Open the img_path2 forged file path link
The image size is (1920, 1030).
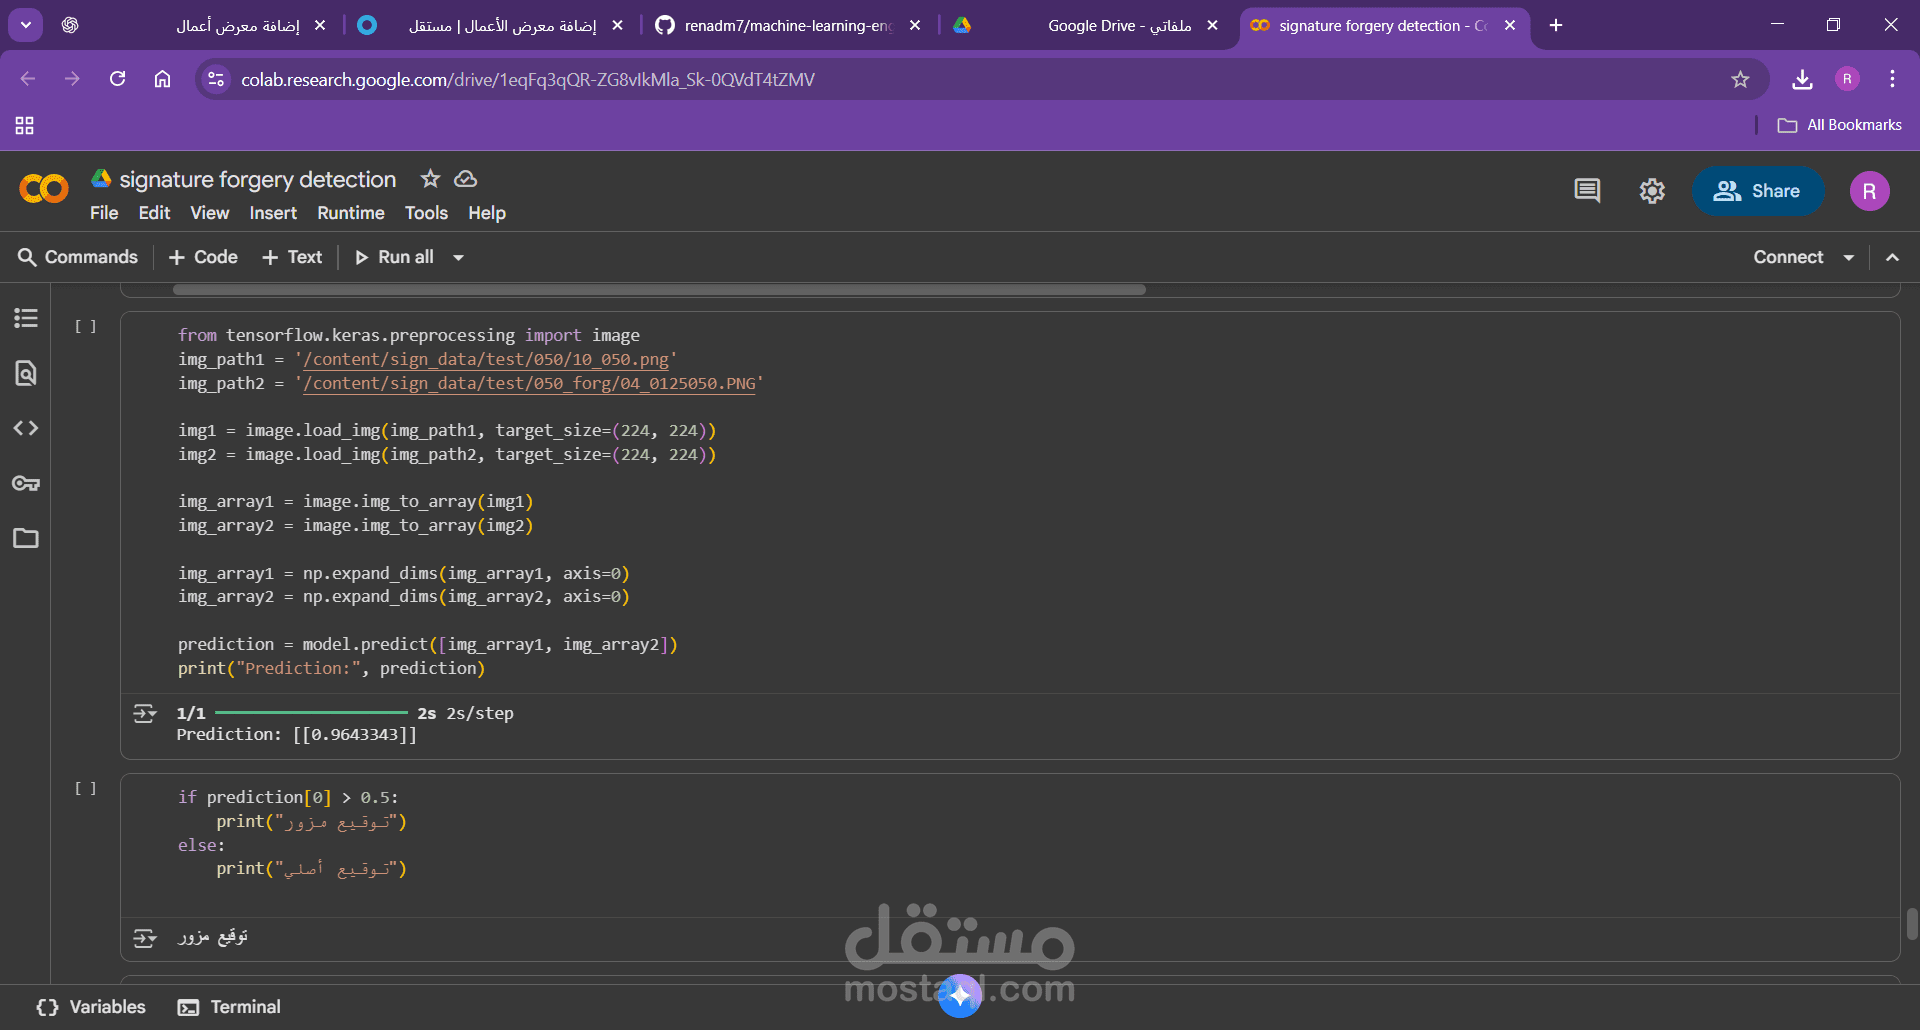529,383
